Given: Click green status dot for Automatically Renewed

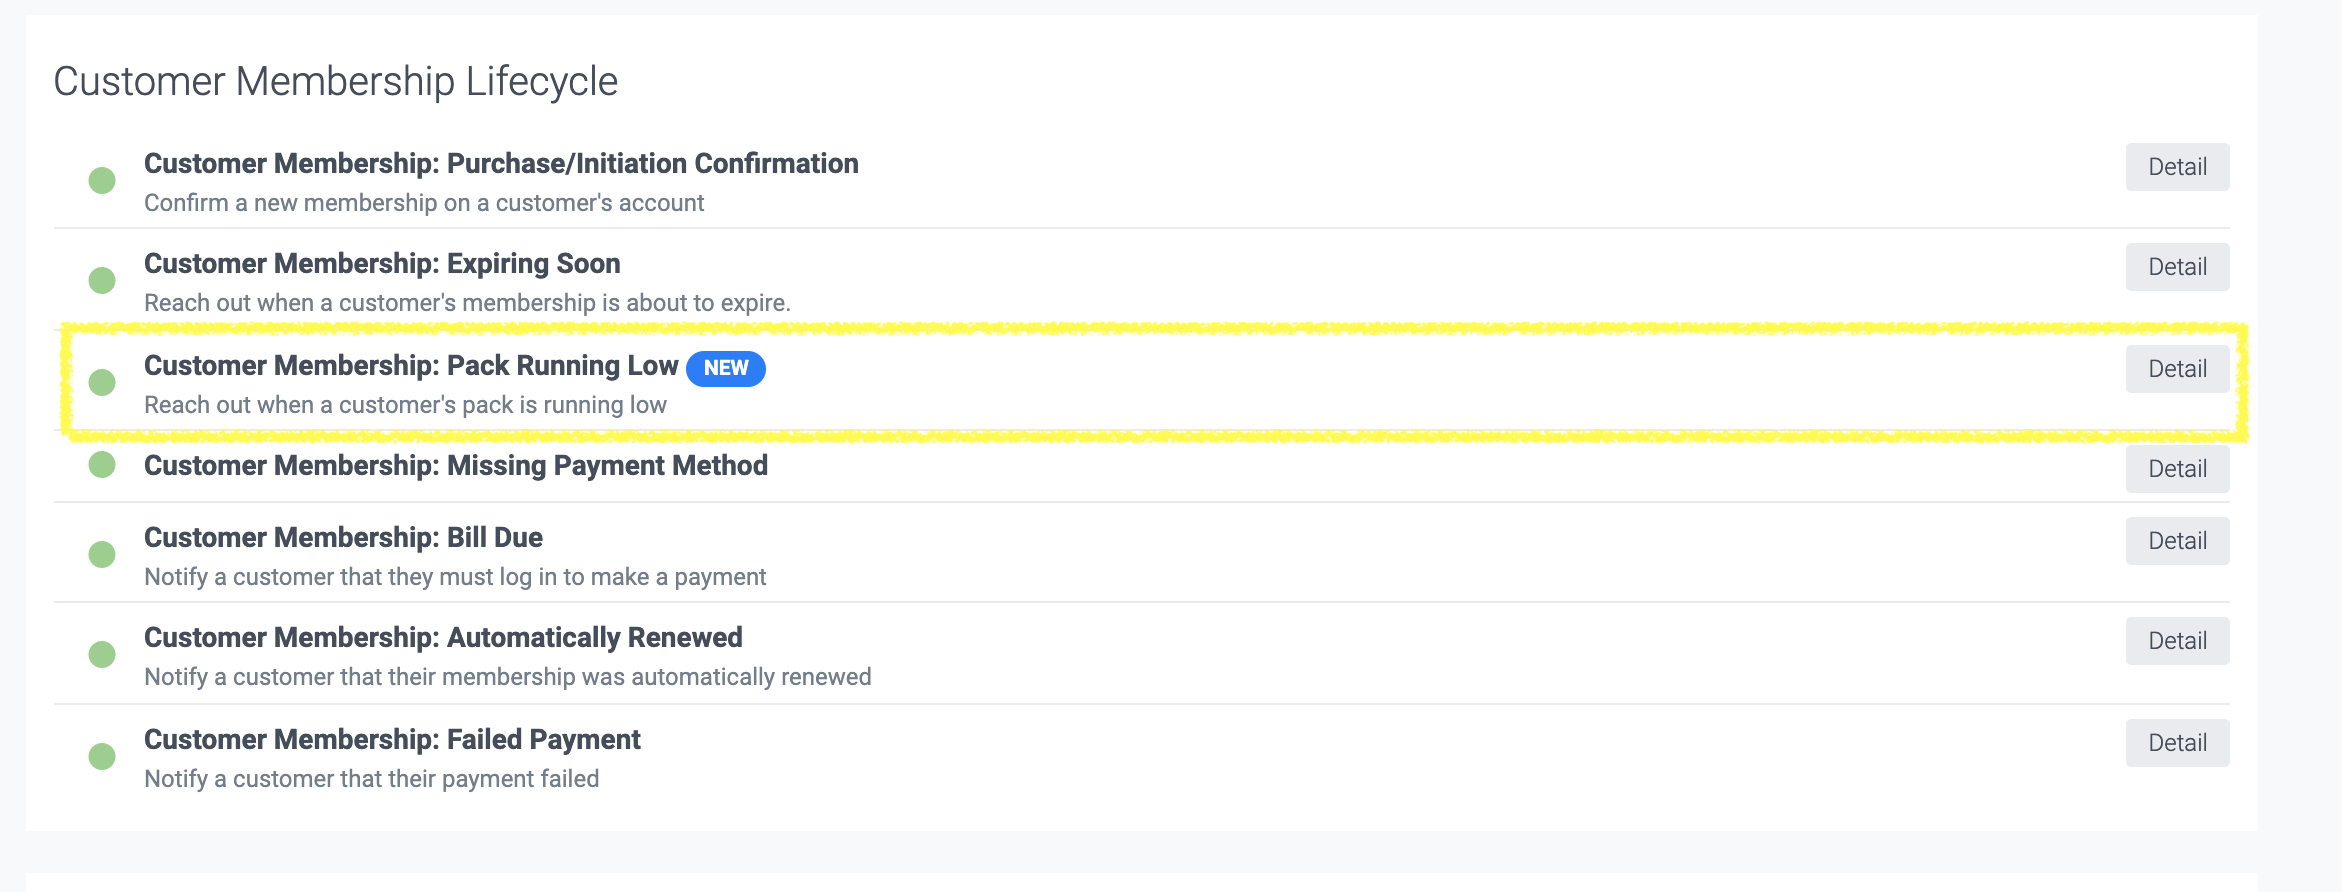Looking at the screenshot, I should 102,655.
